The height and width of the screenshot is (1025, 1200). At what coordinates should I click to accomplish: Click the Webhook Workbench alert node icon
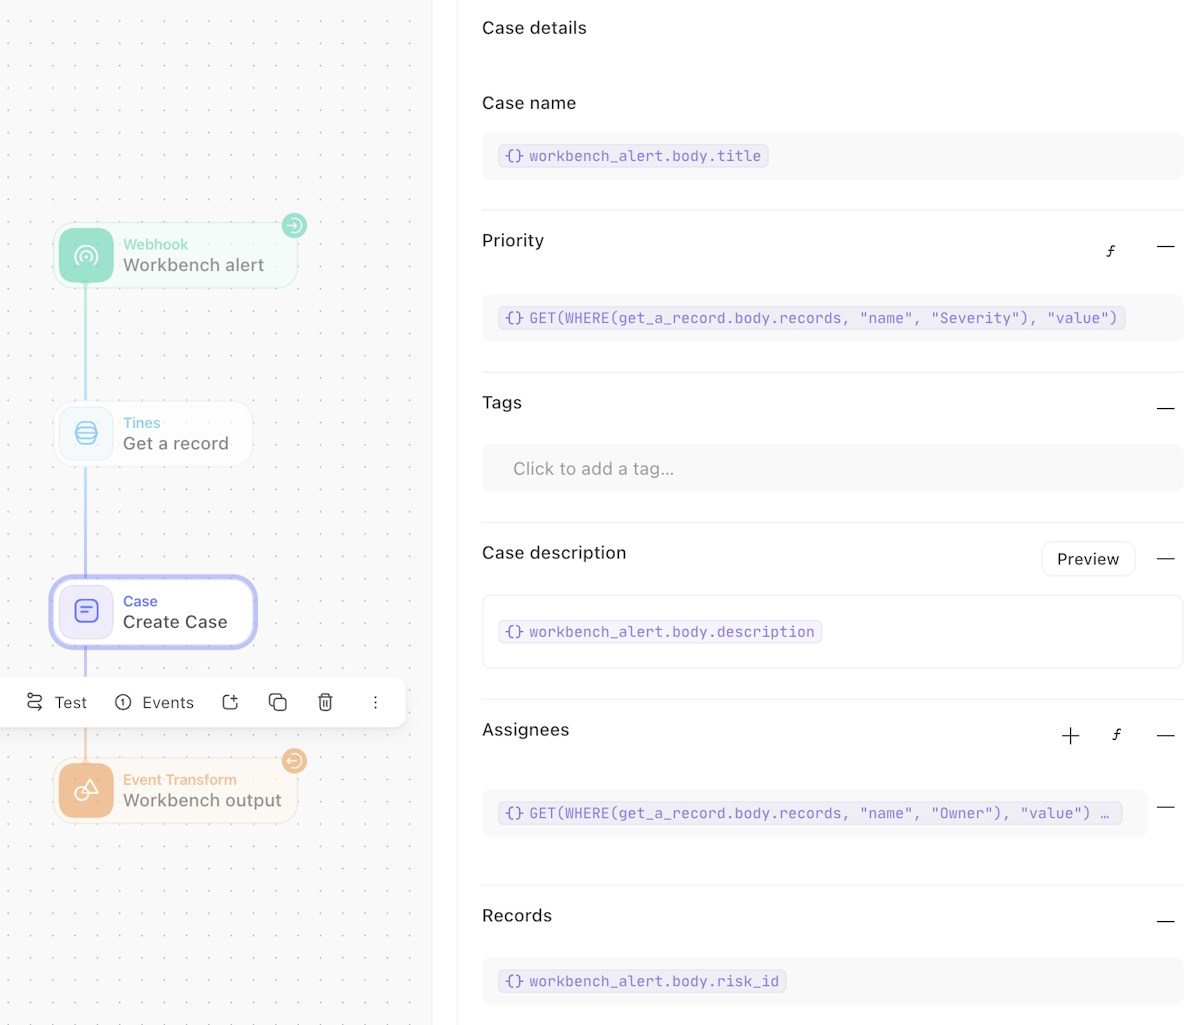pyautogui.click(x=86, y=255)
